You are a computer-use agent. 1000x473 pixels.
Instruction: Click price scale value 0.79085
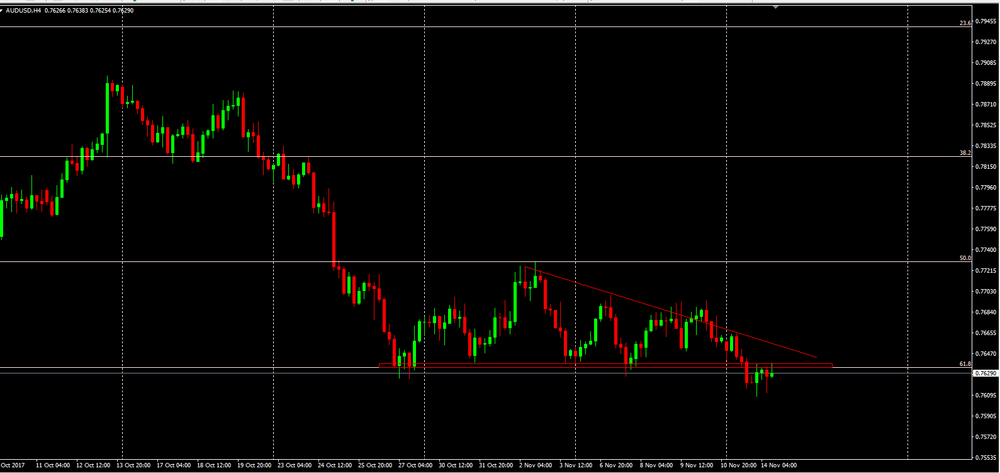[x=986, y=63]
